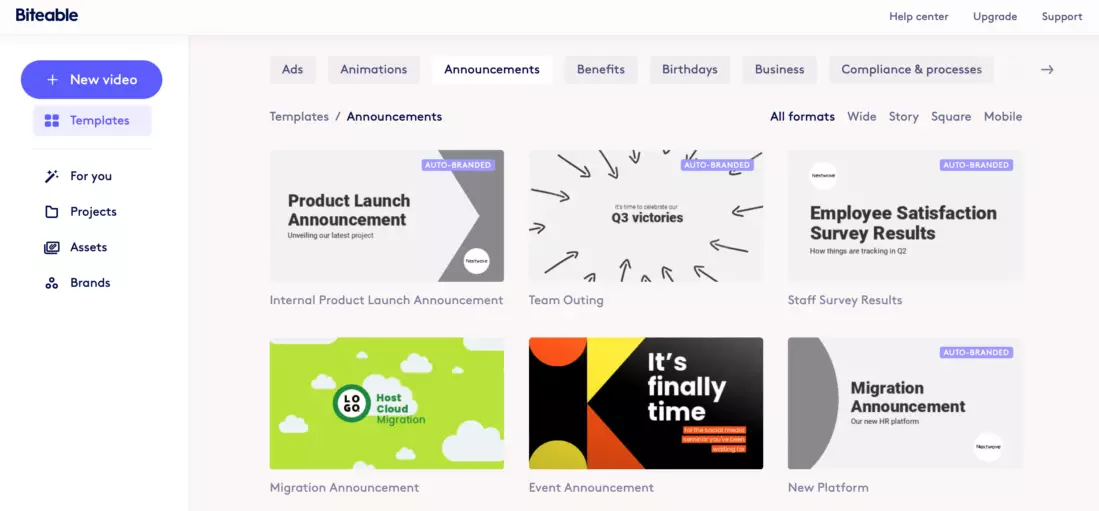The height and width of the screenshot is (511, 1099).
Task: Go back to Templates breadcrumb
Action: 299,117
